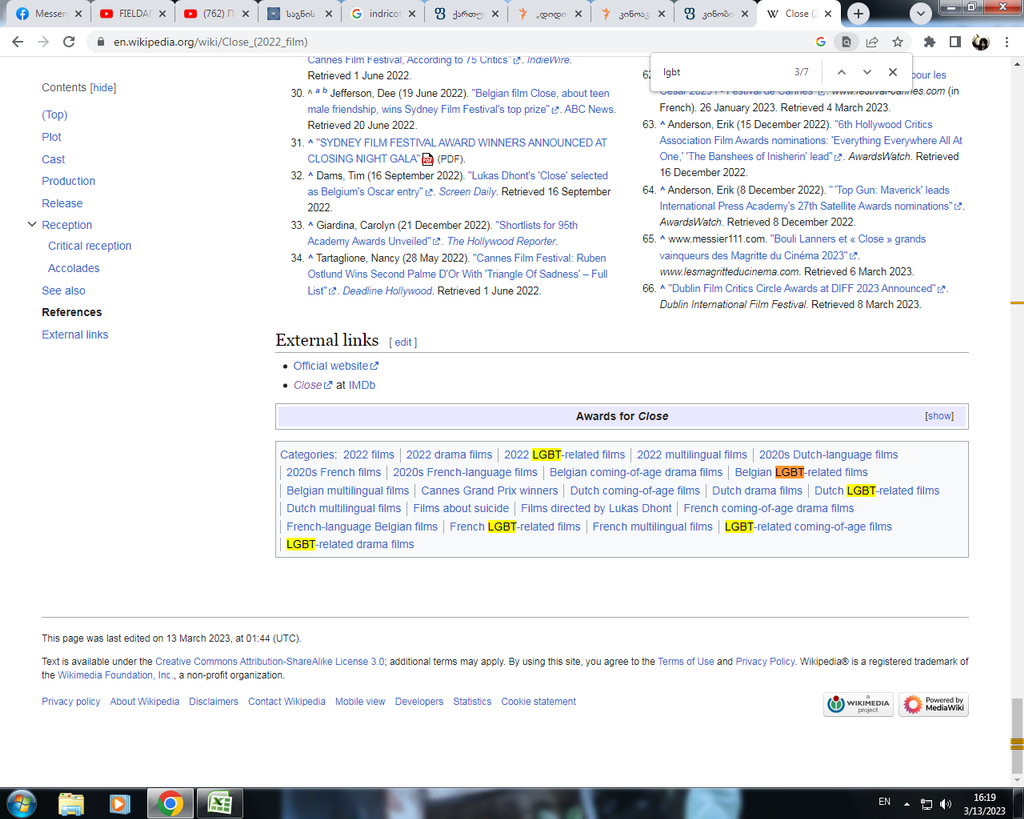Open Windows Start menu
Image resolution: width=1024 pixels, height=819 pixels.
[21, 803]
